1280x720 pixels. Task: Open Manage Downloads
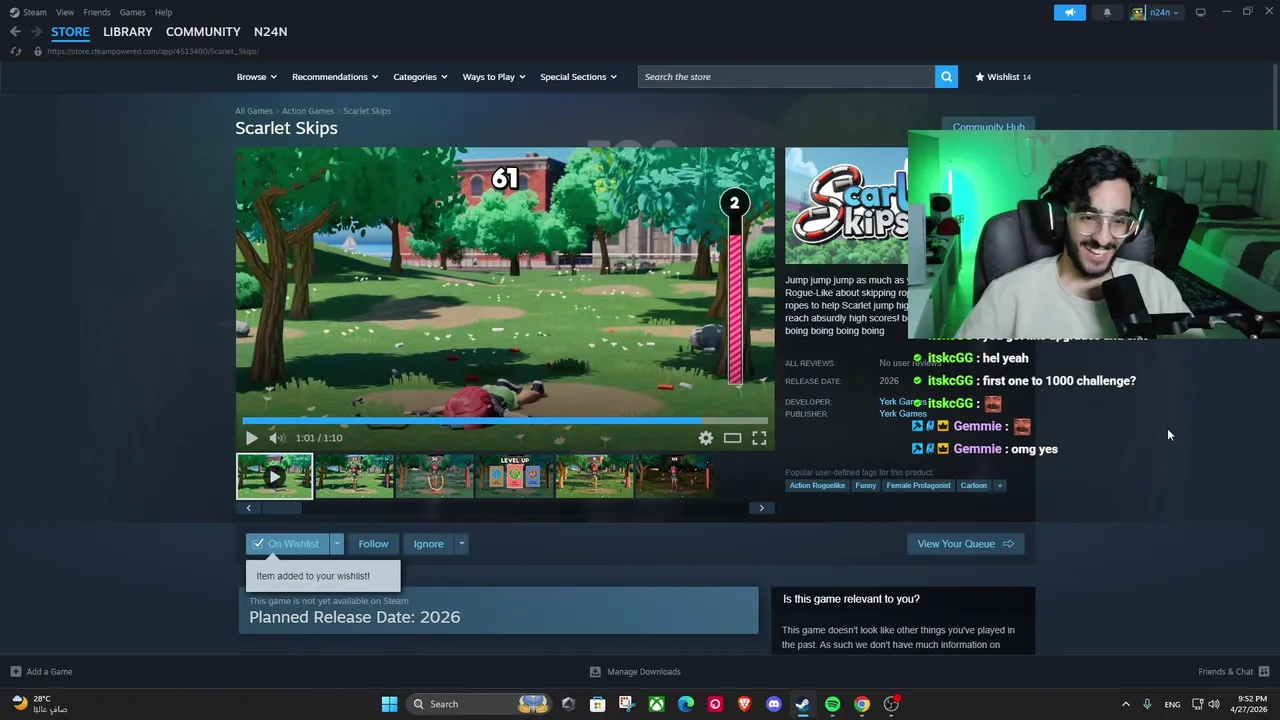[x=635, y=672]
